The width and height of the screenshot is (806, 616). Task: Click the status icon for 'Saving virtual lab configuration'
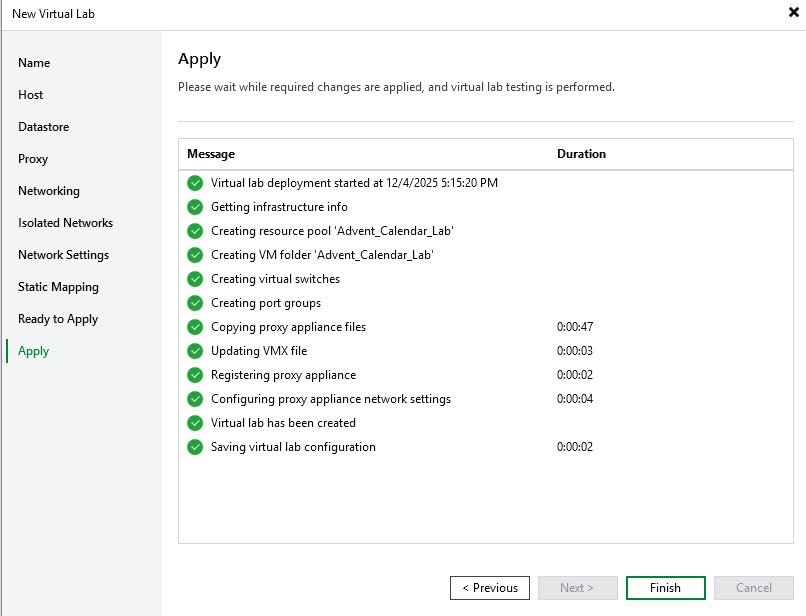[195, 447]
